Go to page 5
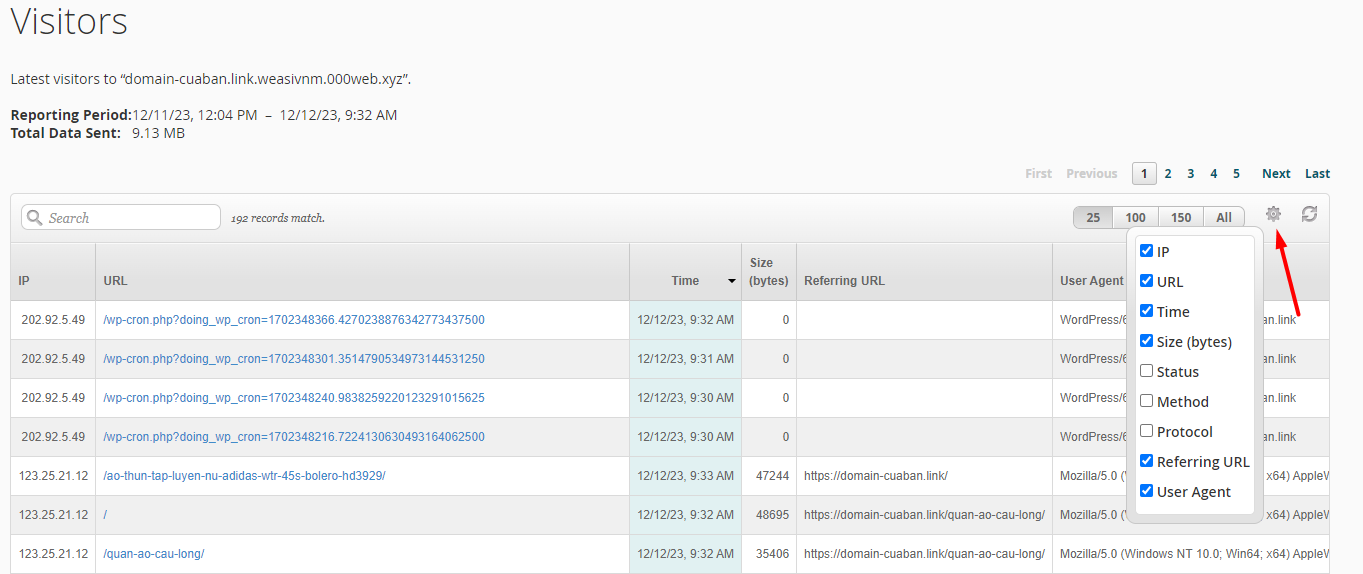Screen dimensions: 1363x574 click(1236, 174)
